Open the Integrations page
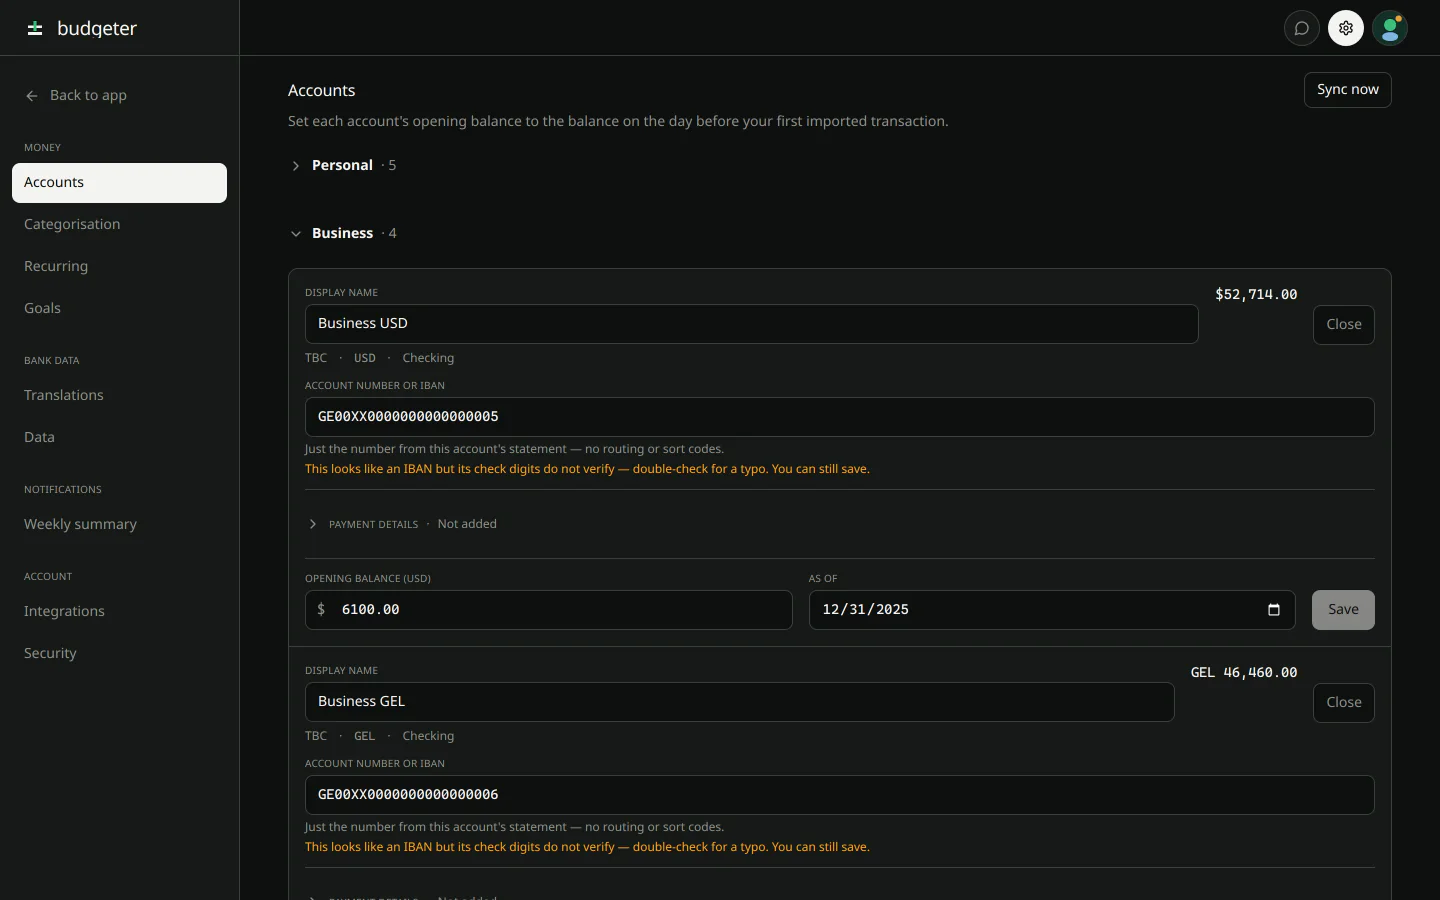 click(x=119, y=612)
